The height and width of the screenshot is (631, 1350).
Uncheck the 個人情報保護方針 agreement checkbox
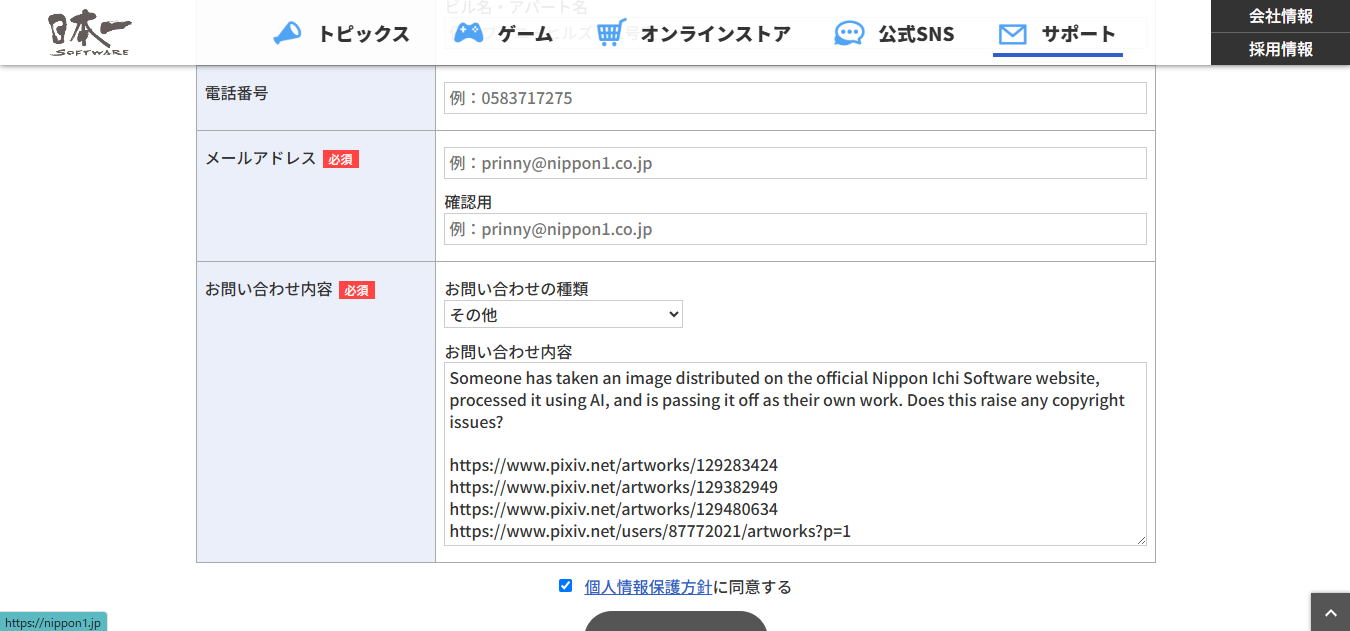(x=566, y=586)
